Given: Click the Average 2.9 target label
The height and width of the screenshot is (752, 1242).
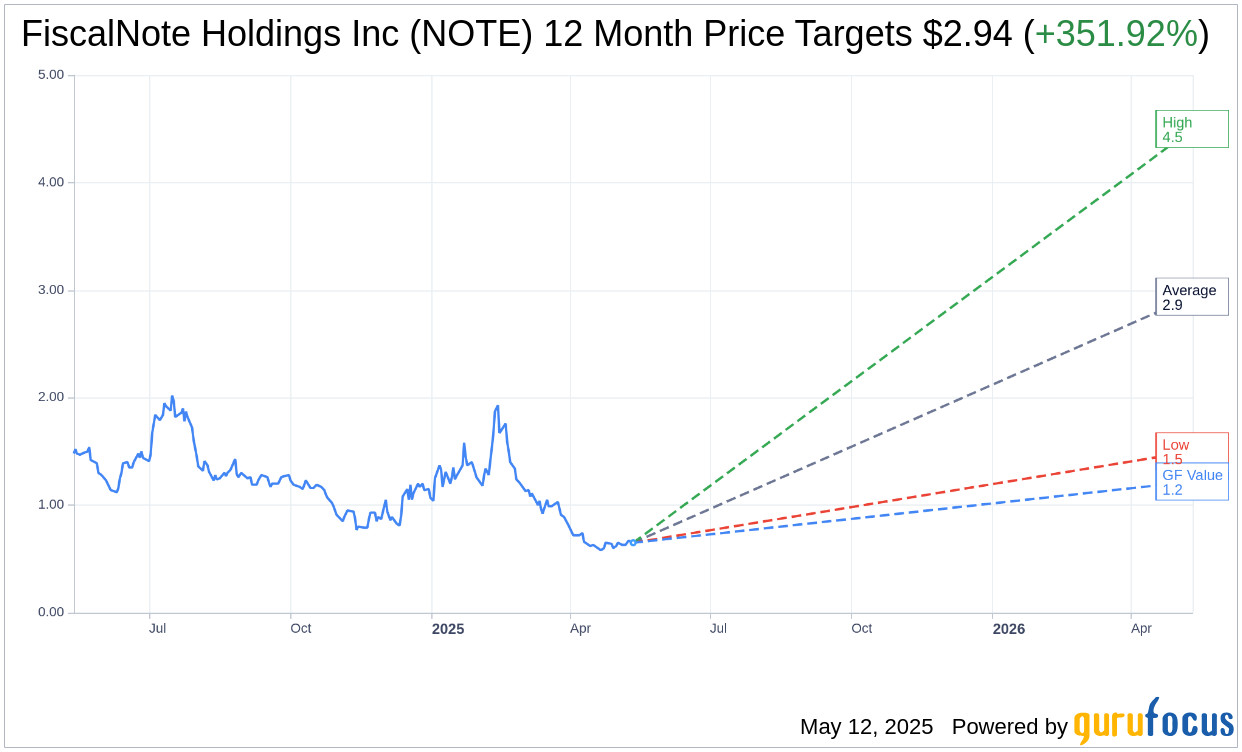Looking at the screenshot, I should point(1191,297).
